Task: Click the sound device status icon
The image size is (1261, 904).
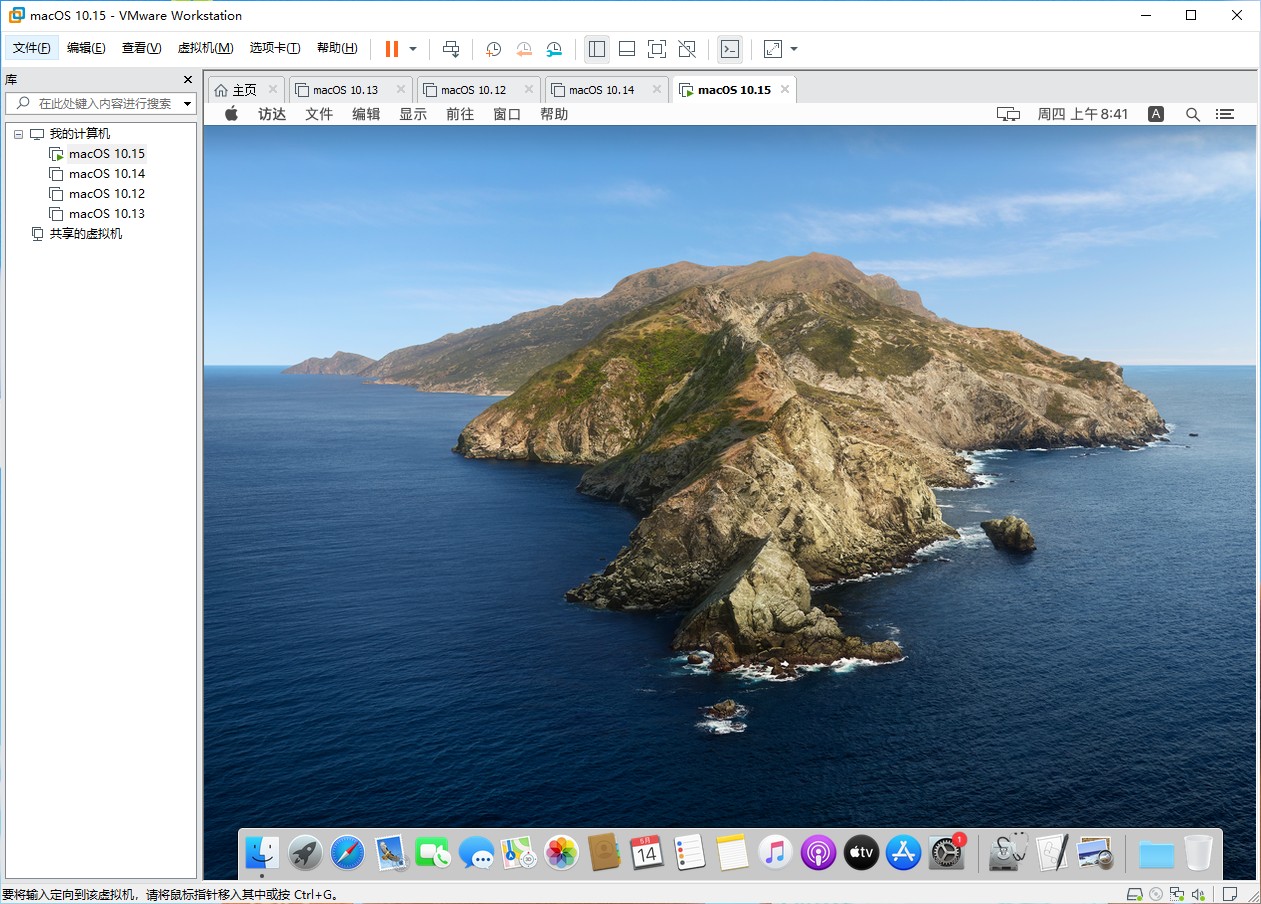Action: pyautogui.click(x=1200, y=893)
